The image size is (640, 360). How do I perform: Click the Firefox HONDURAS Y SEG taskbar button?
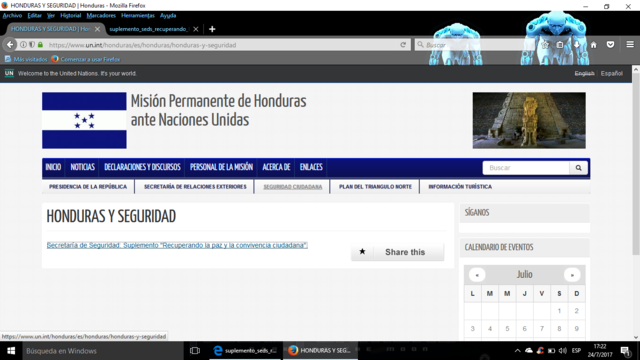tap(320, 351)
